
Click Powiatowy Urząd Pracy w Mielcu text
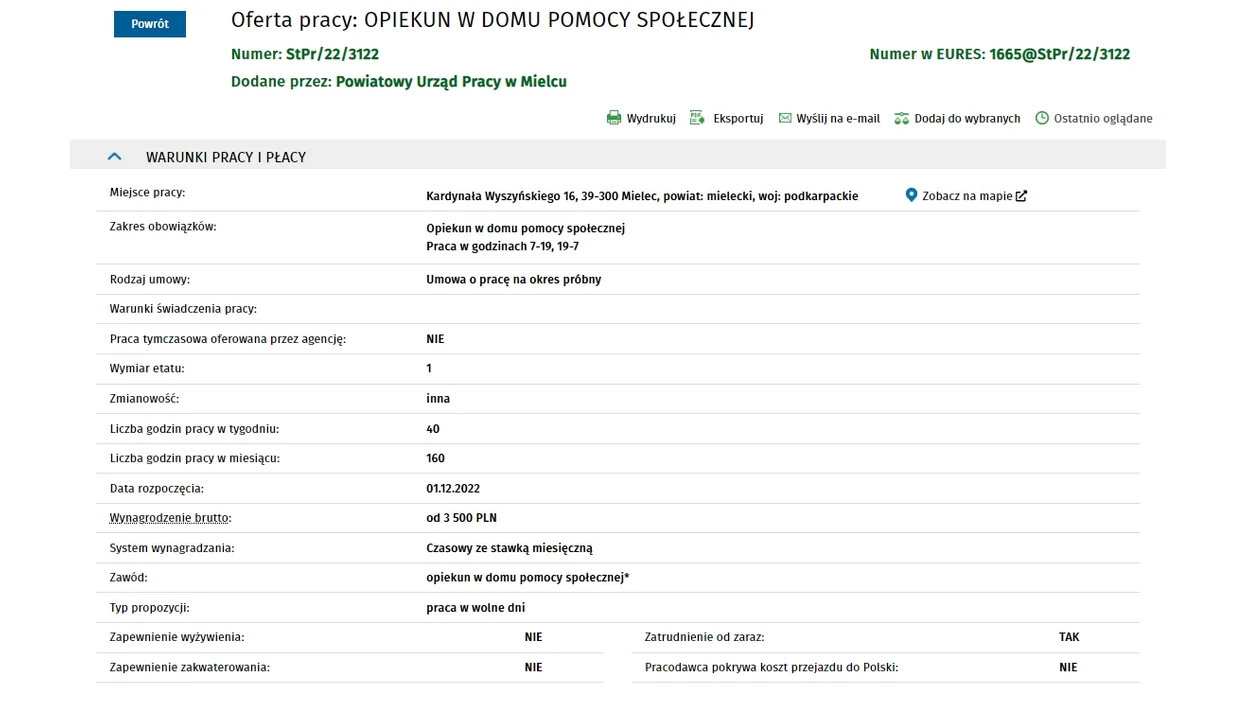(x=451, y=82)
